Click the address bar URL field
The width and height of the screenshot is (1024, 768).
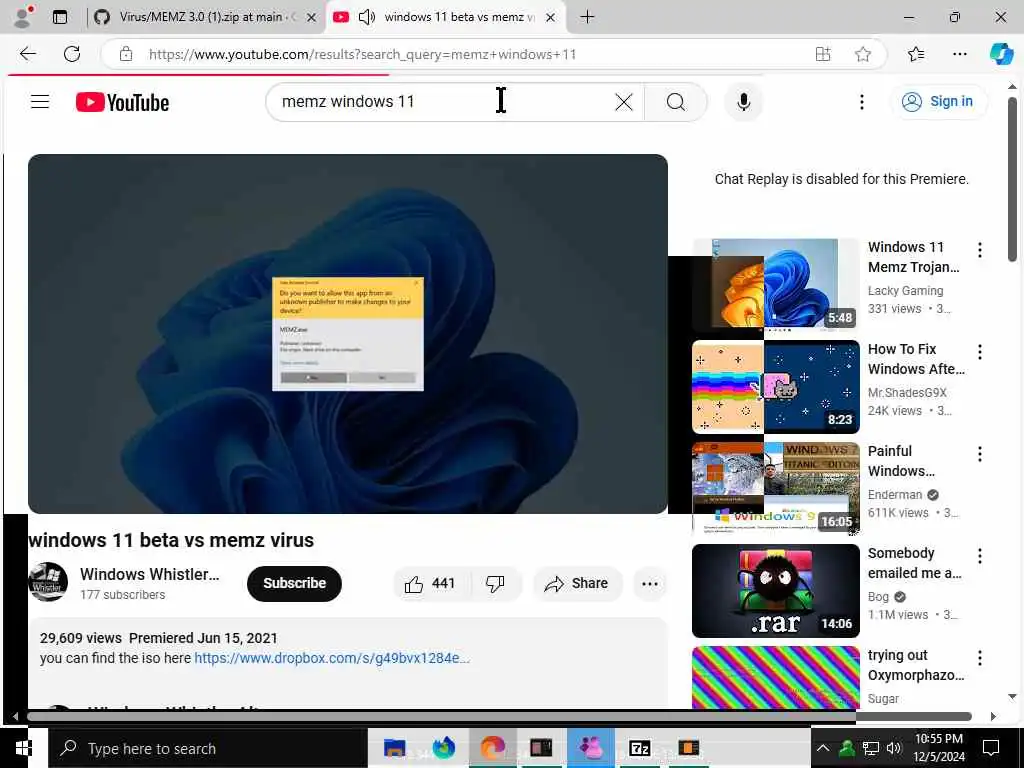pyautogui.click(x=457, y=54)
